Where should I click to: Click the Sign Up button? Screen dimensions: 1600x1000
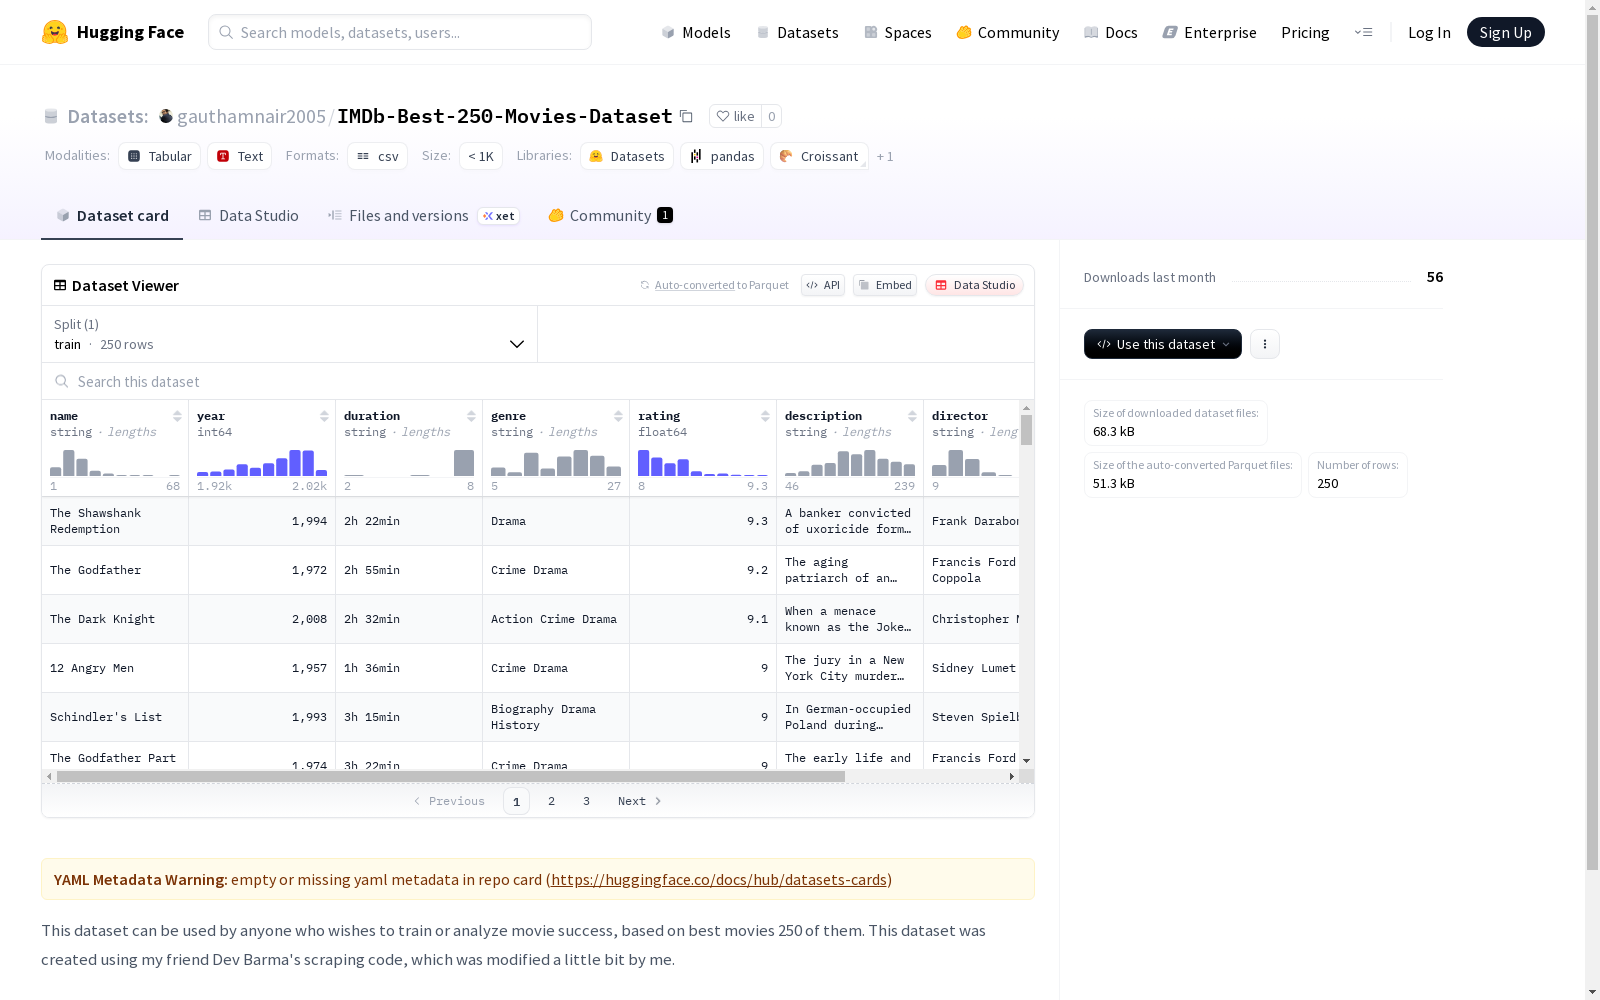pos(1505,32)
